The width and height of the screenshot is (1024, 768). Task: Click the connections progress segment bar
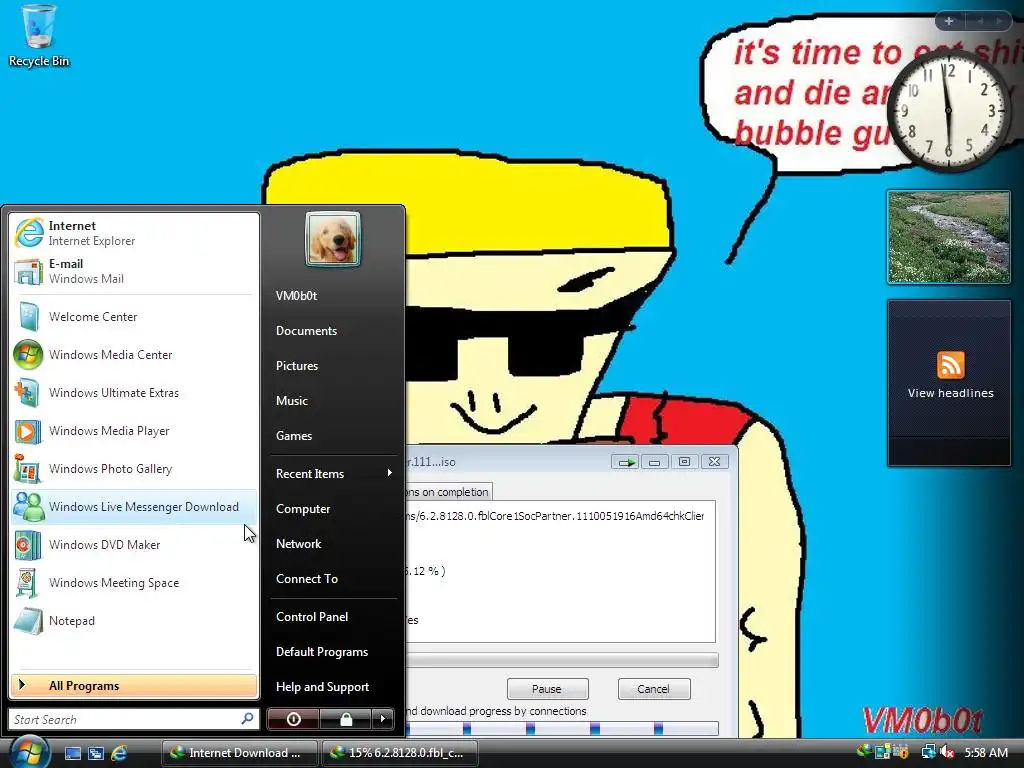[562, 728]
